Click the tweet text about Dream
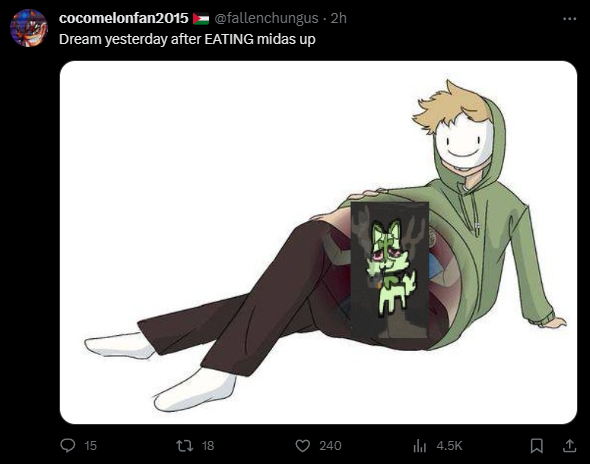Viewport: 590px width, 464px height. [187, 39]
